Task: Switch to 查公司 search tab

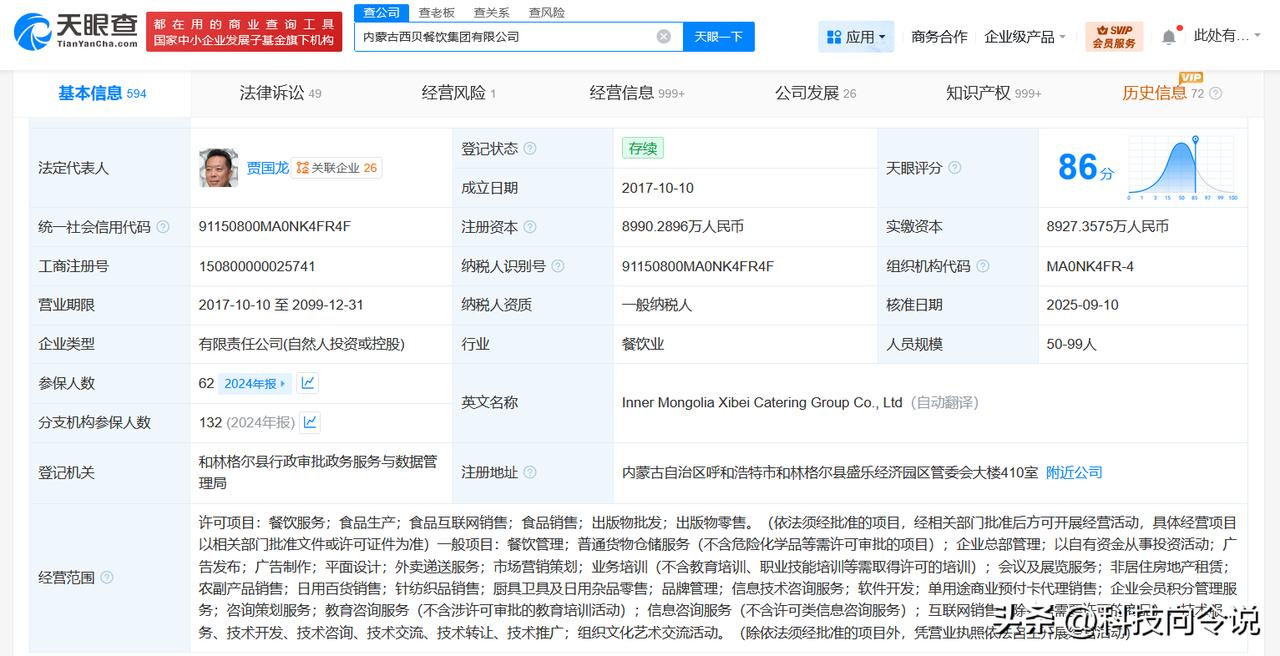Action: [x=382, y=12]
